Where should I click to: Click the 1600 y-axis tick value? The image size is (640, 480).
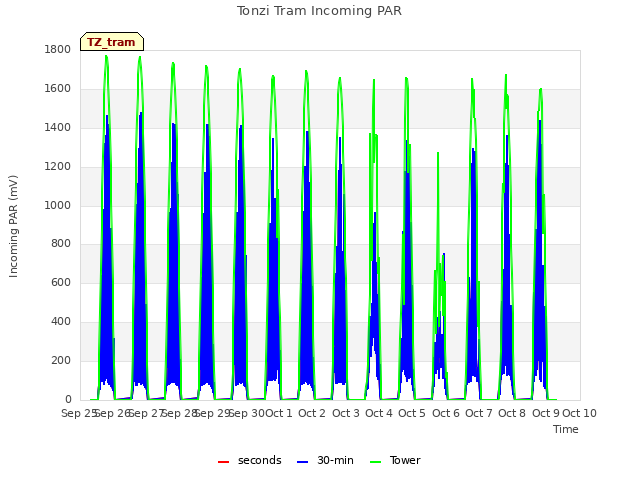58,89
